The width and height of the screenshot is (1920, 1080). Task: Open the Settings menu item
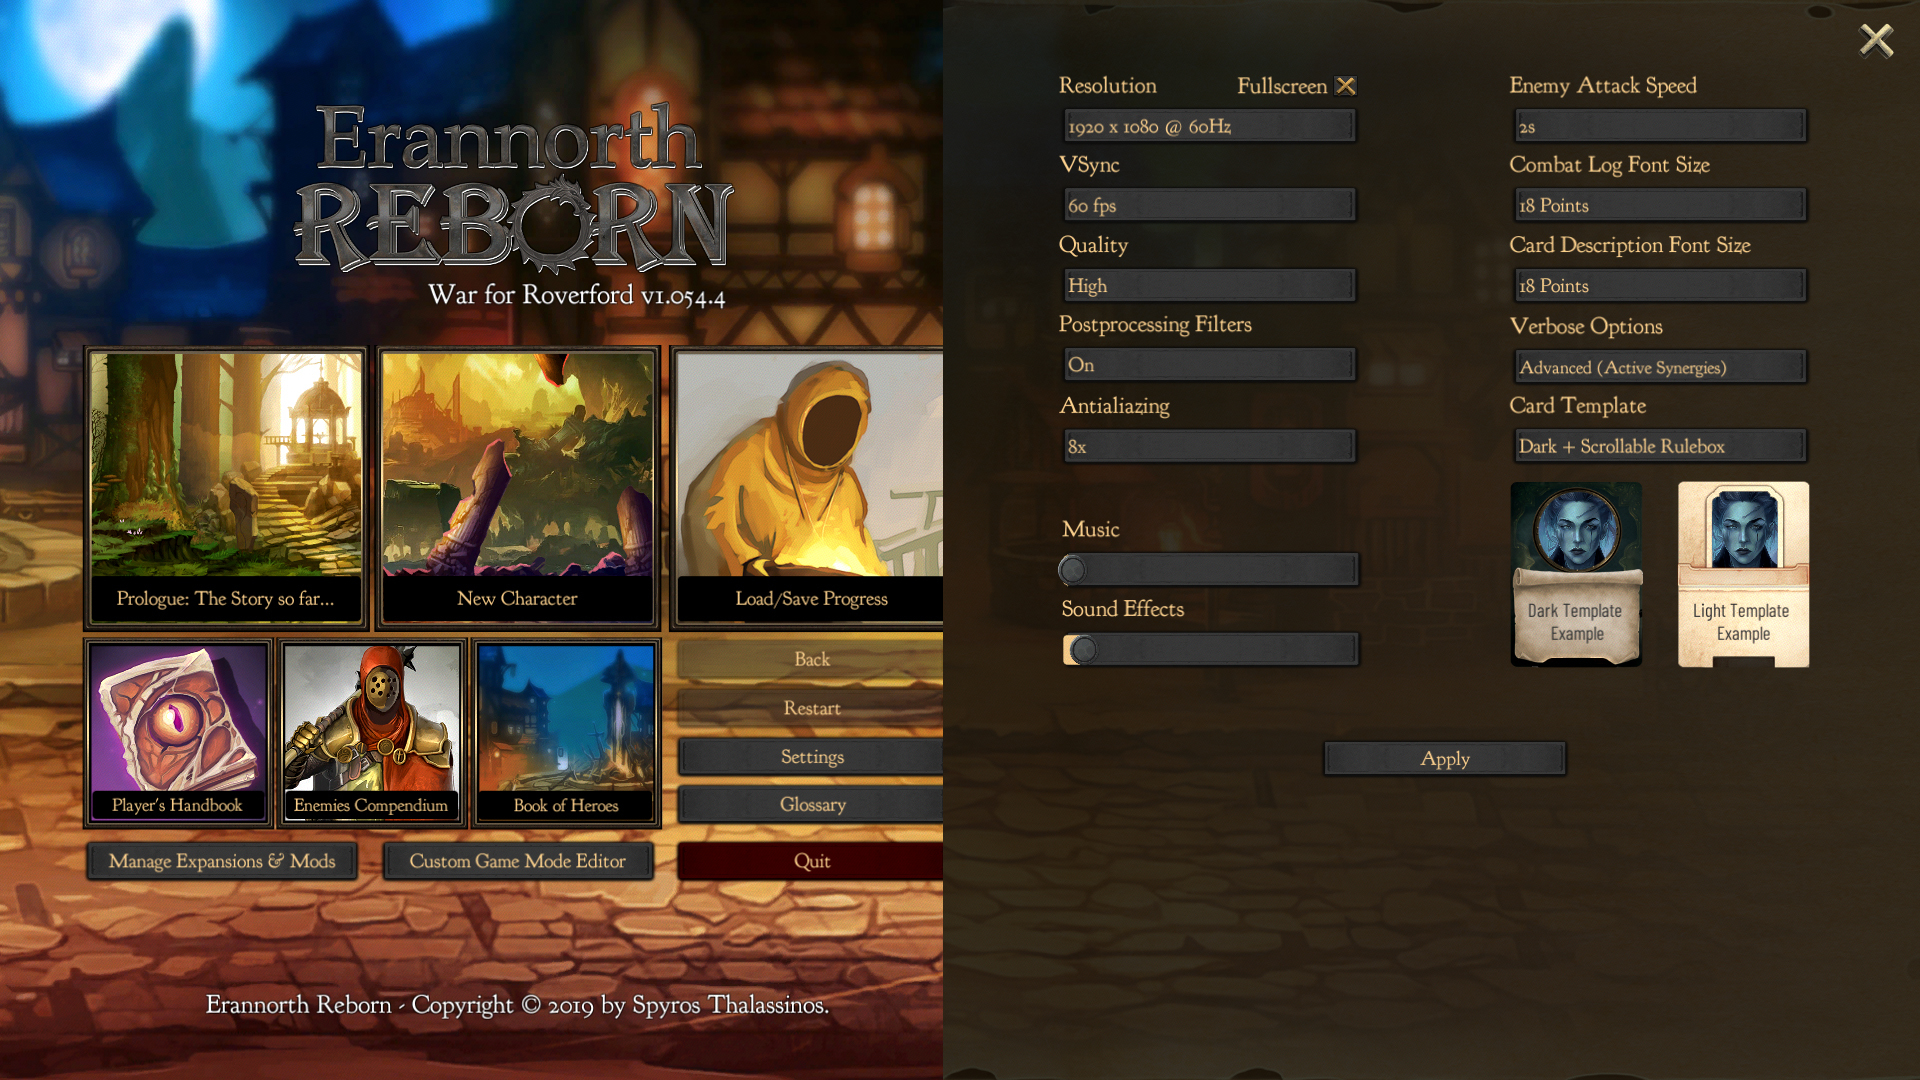coord(811,757)
